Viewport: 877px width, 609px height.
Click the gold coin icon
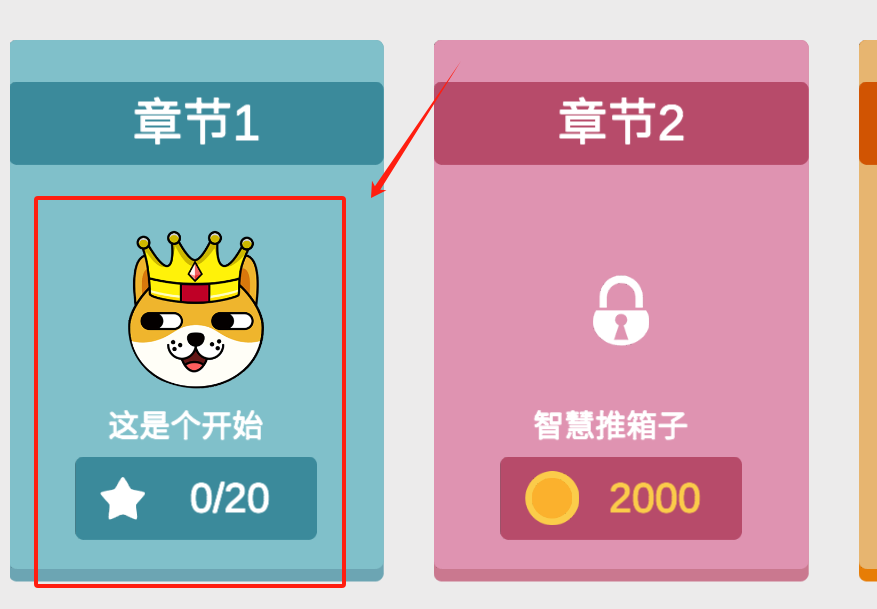pos(552,498)
